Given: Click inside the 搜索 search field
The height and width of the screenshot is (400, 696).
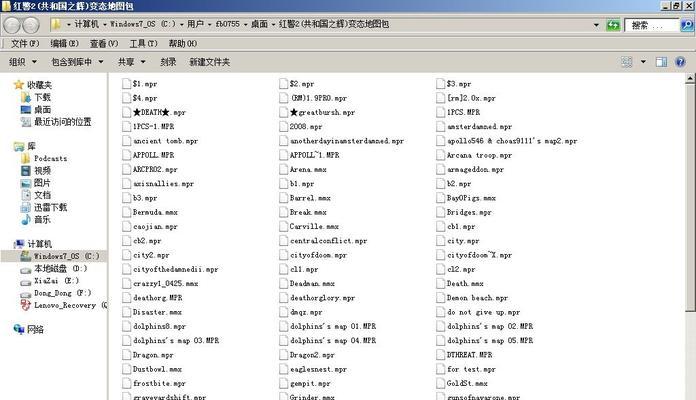Looking at the screenshot, I should (651, 25).
